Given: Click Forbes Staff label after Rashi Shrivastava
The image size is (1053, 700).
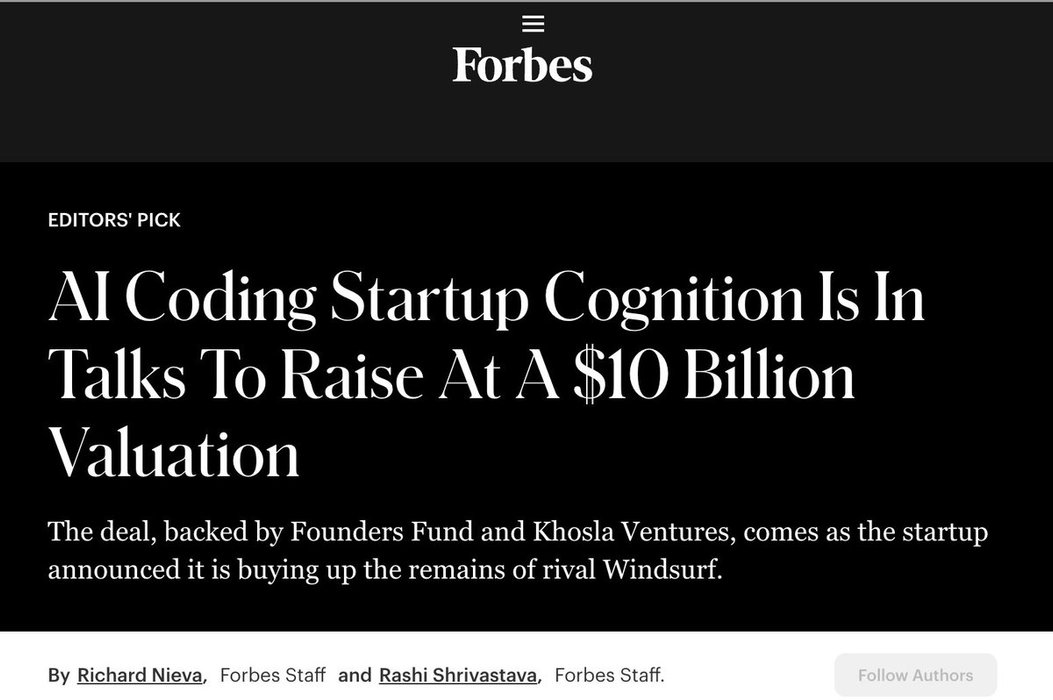Looking at the screenshot, I should (x=607, y=675).
